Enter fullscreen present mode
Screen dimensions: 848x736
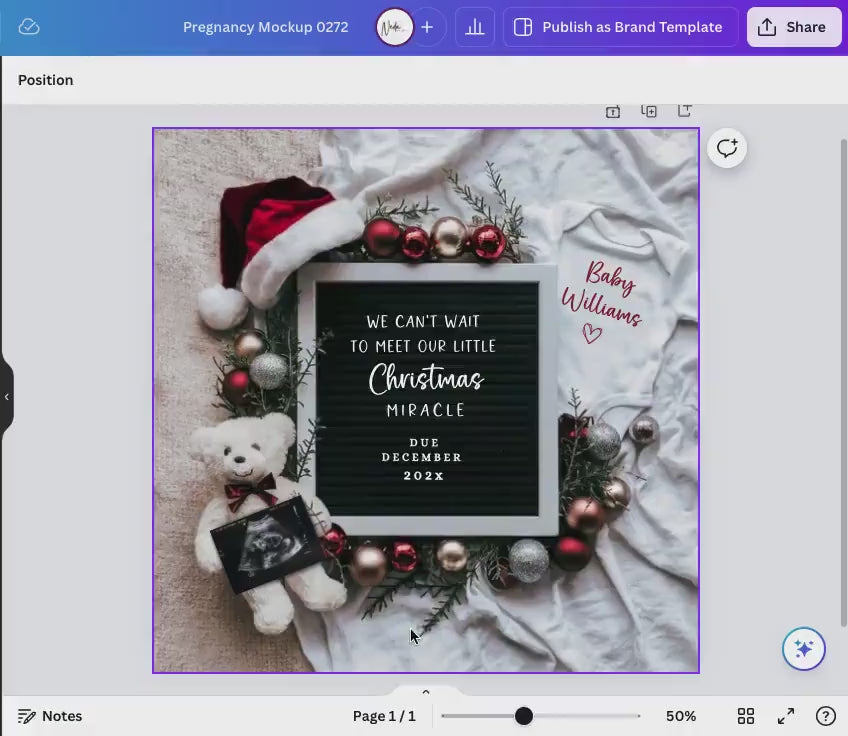[x=786, y=716]
